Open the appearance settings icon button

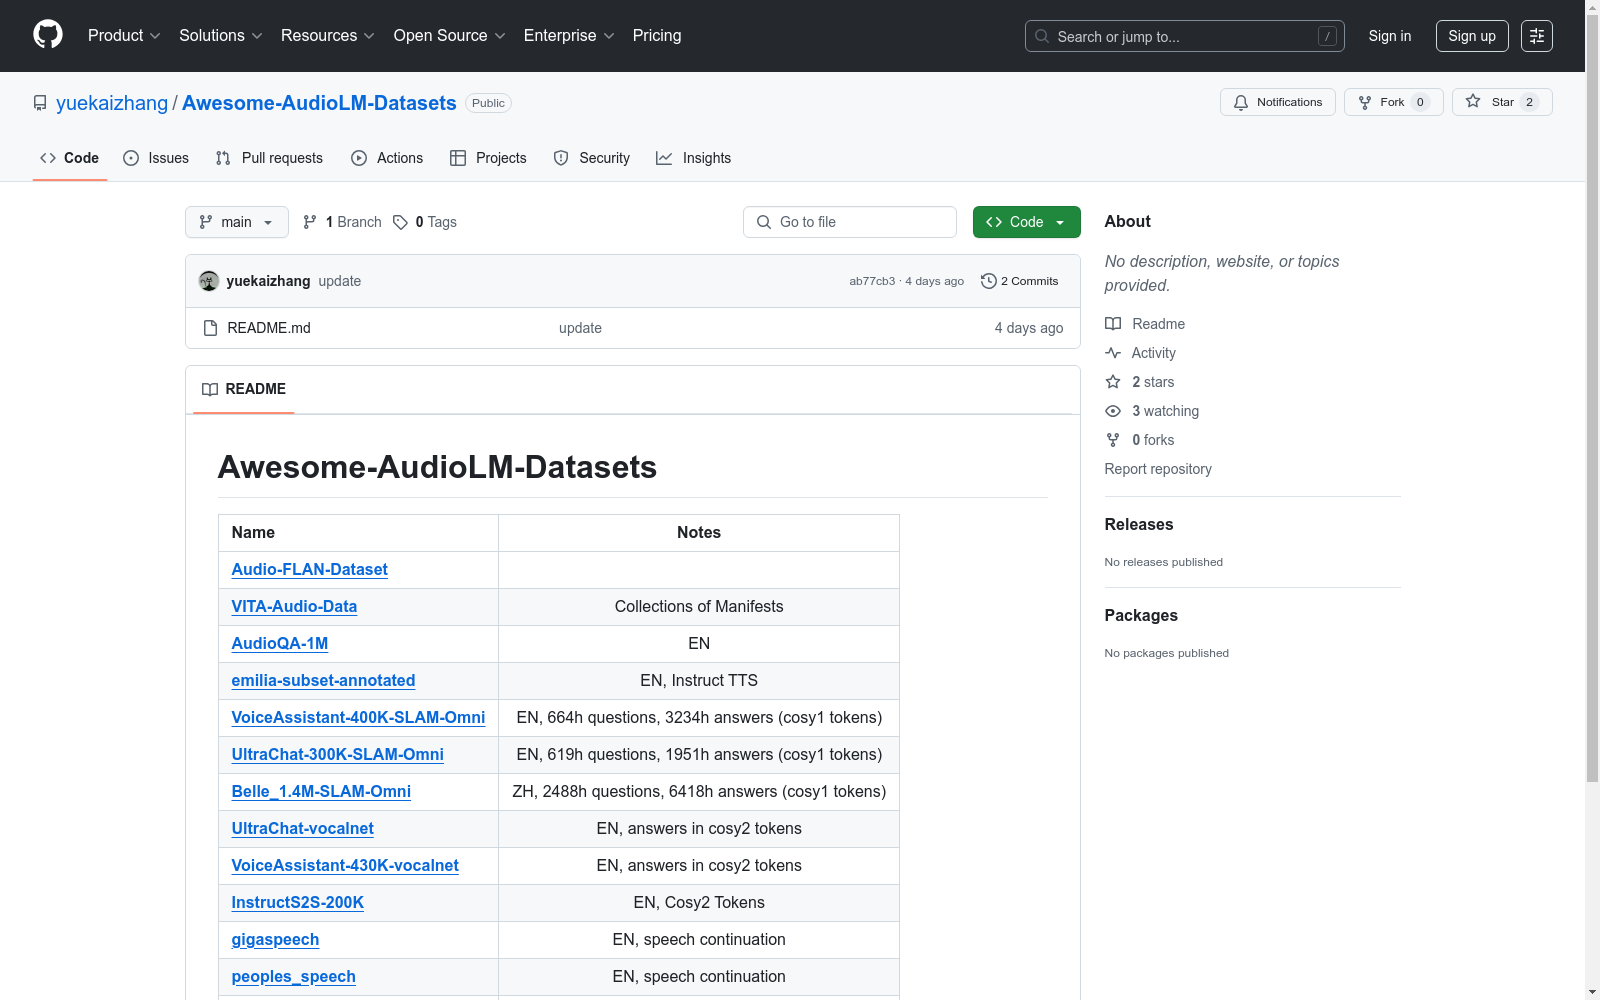1537,36
